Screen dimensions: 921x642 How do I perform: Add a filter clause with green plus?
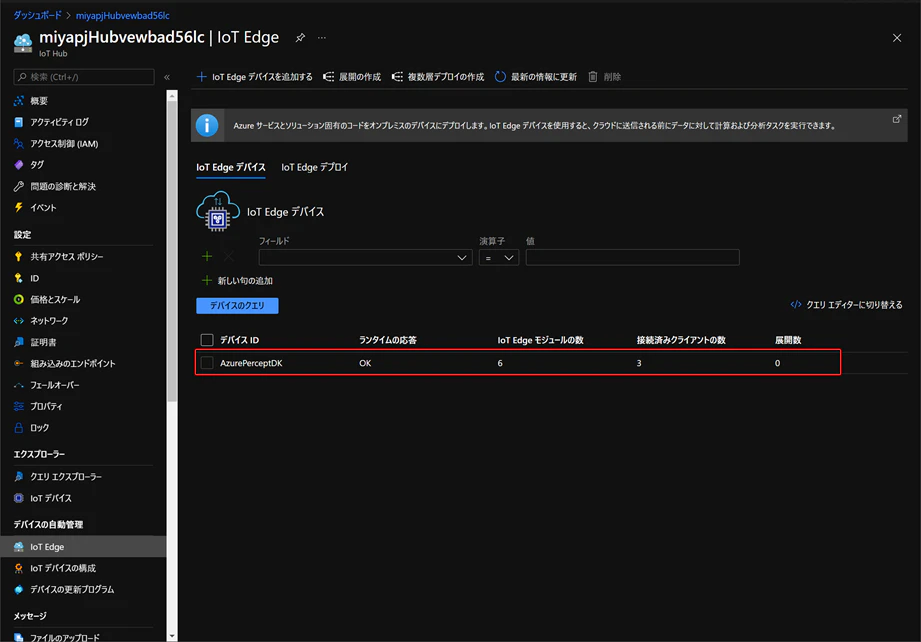pos(207,257)
